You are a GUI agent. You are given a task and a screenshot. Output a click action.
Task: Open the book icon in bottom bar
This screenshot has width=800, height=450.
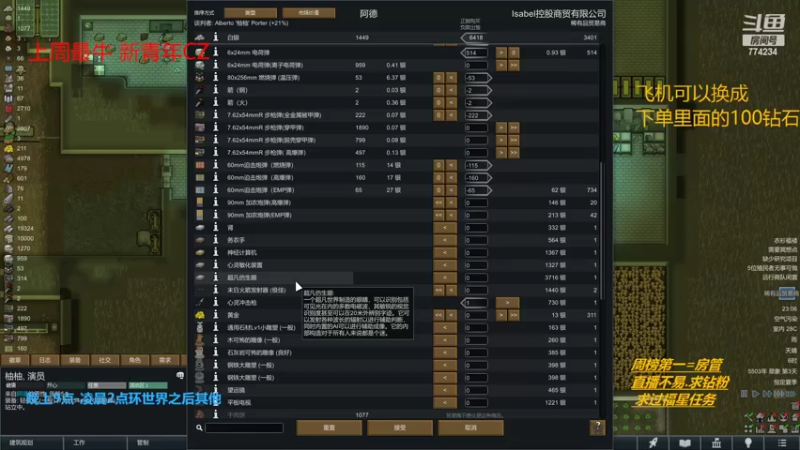point(685,442)
